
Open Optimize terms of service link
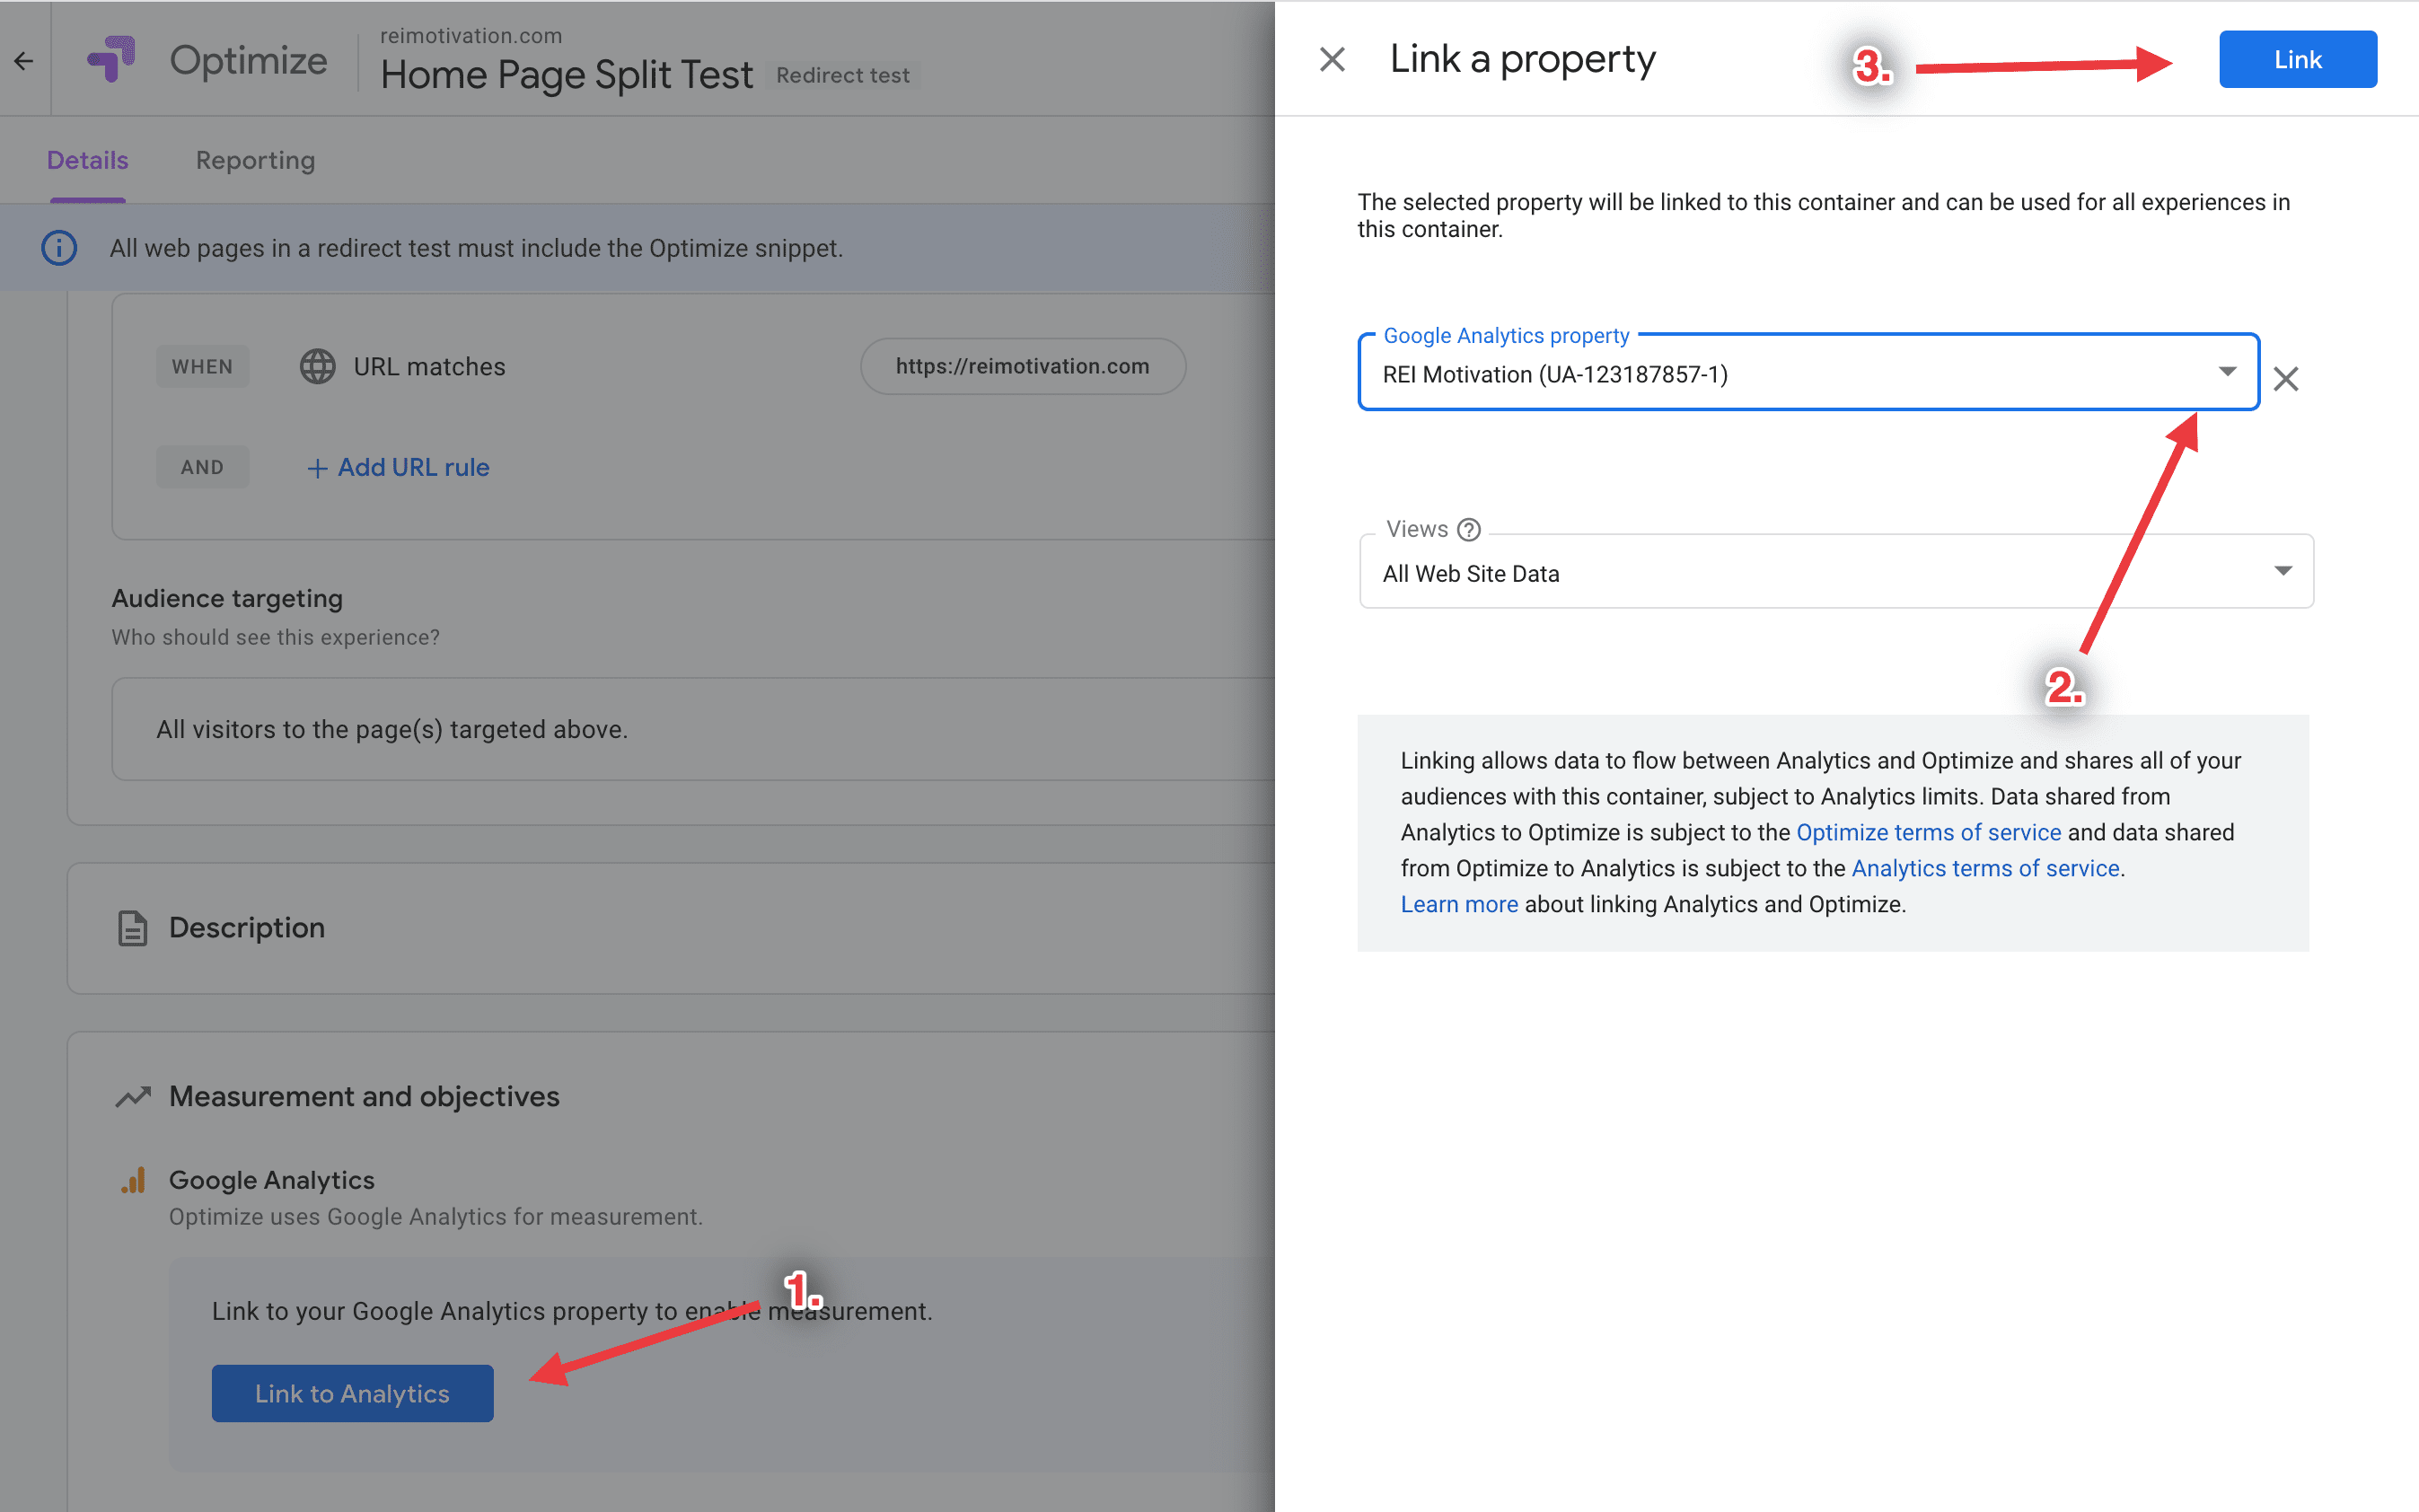click(1928, 832)
